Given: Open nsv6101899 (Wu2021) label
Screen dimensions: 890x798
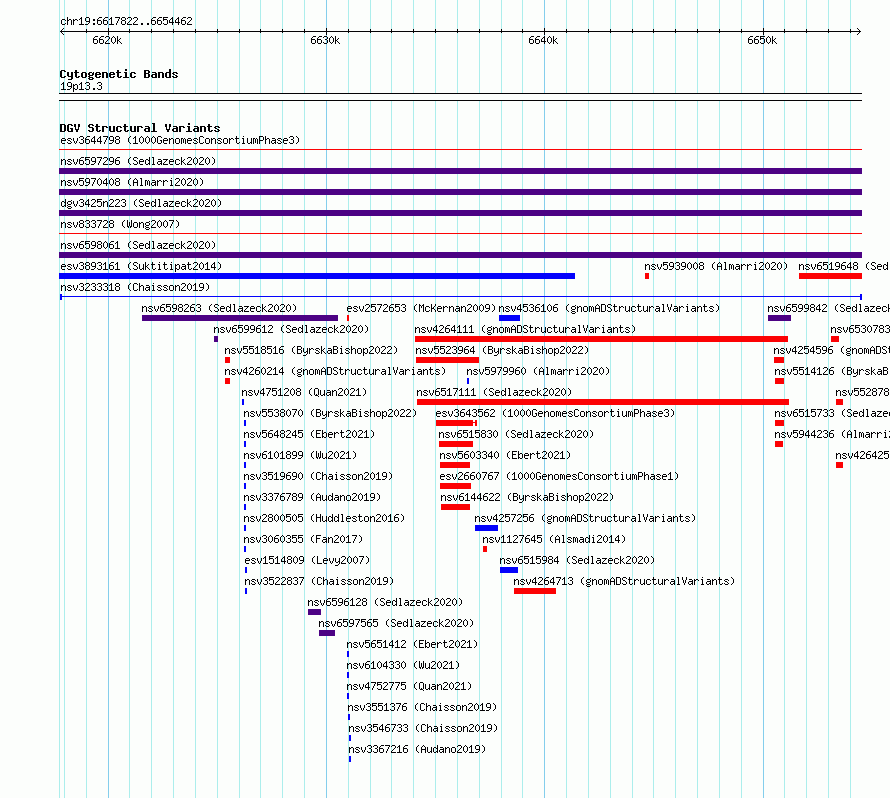Looking at the screenshot, I should click(300, 455).
